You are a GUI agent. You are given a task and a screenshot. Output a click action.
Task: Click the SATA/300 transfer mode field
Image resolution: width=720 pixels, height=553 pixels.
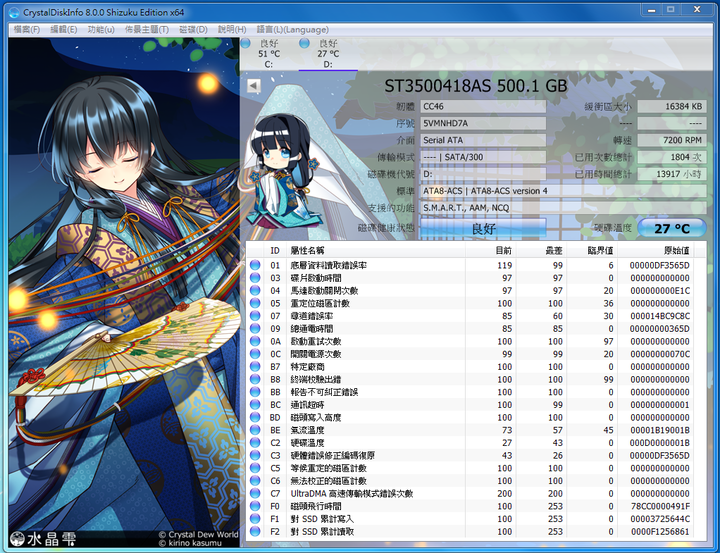pyautogui.click(x=483, y=157)
